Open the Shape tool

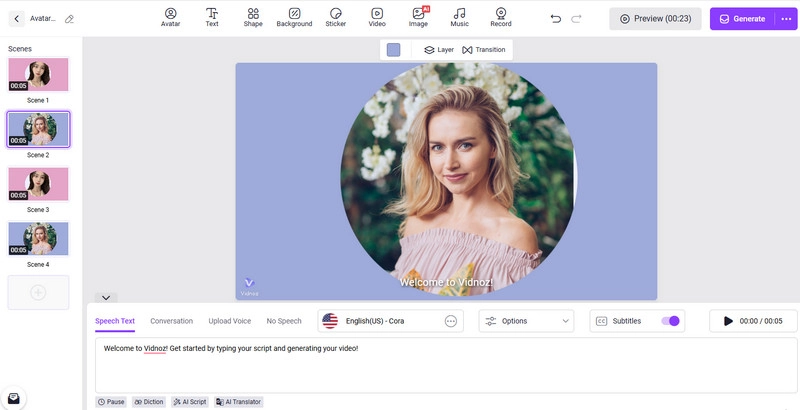[253, 17]
